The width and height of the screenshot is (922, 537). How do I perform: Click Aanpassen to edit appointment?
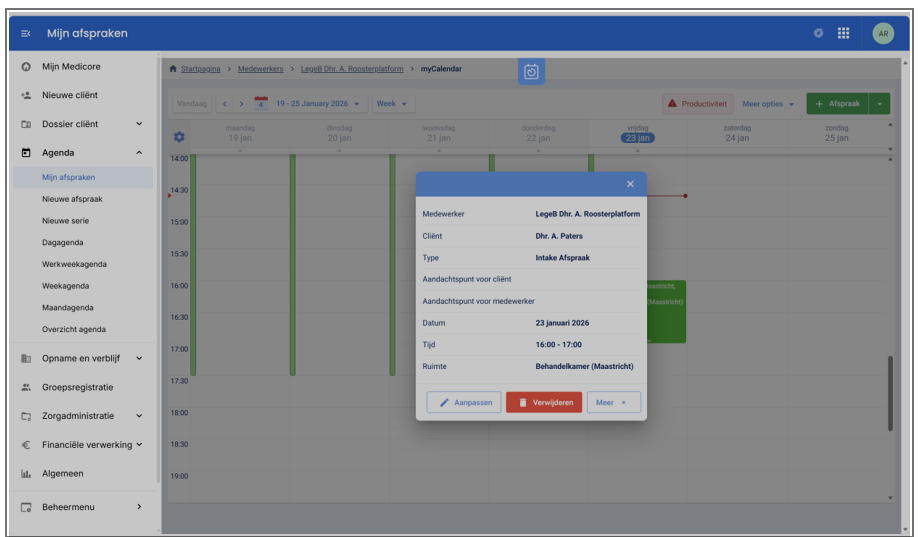coord(464,402)
